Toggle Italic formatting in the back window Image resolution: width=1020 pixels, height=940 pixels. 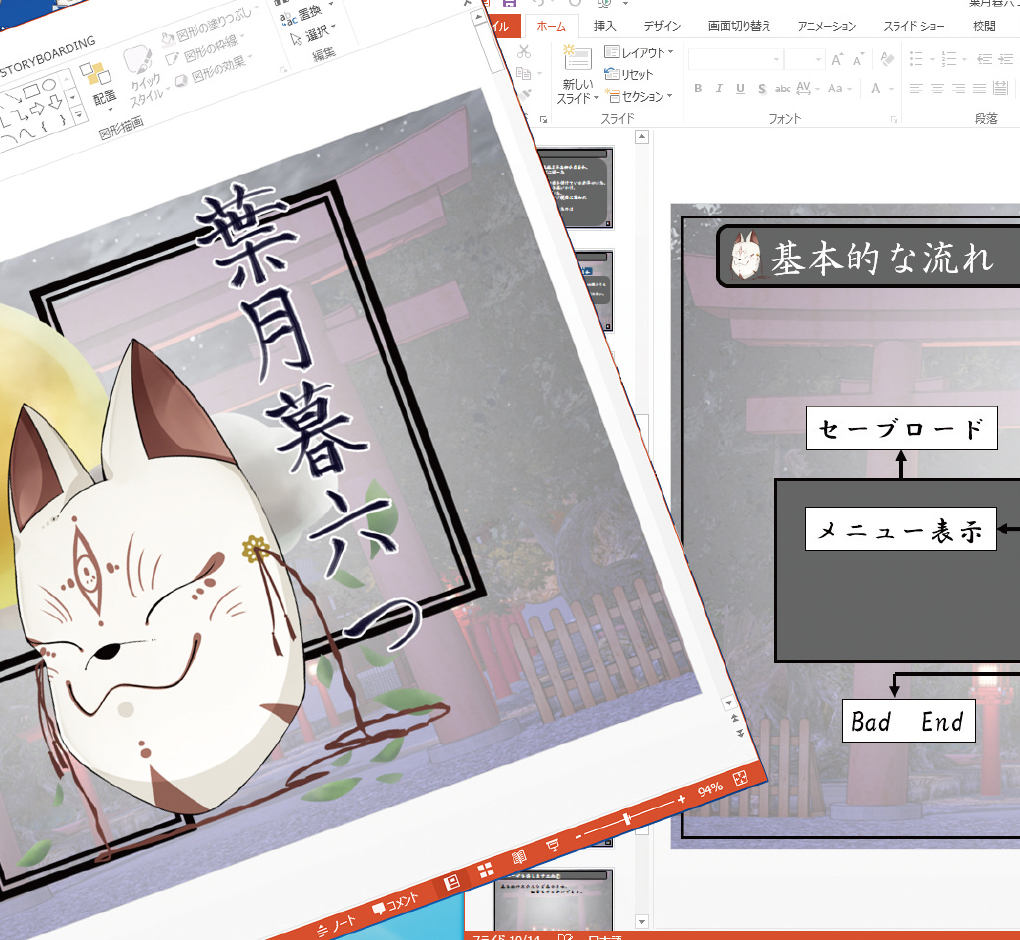click(719, 88)
